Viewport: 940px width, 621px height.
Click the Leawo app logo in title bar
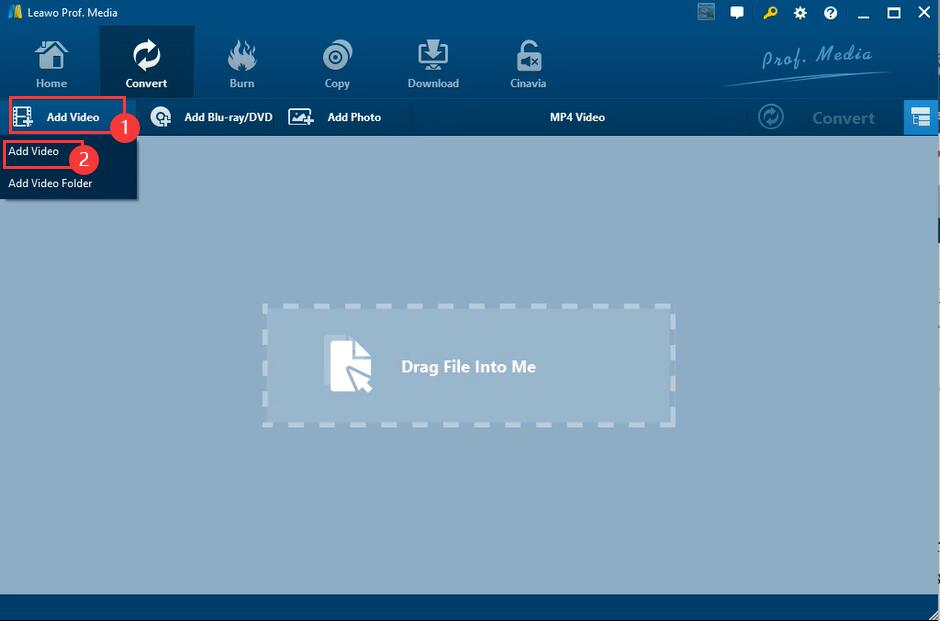coord(15,13)
